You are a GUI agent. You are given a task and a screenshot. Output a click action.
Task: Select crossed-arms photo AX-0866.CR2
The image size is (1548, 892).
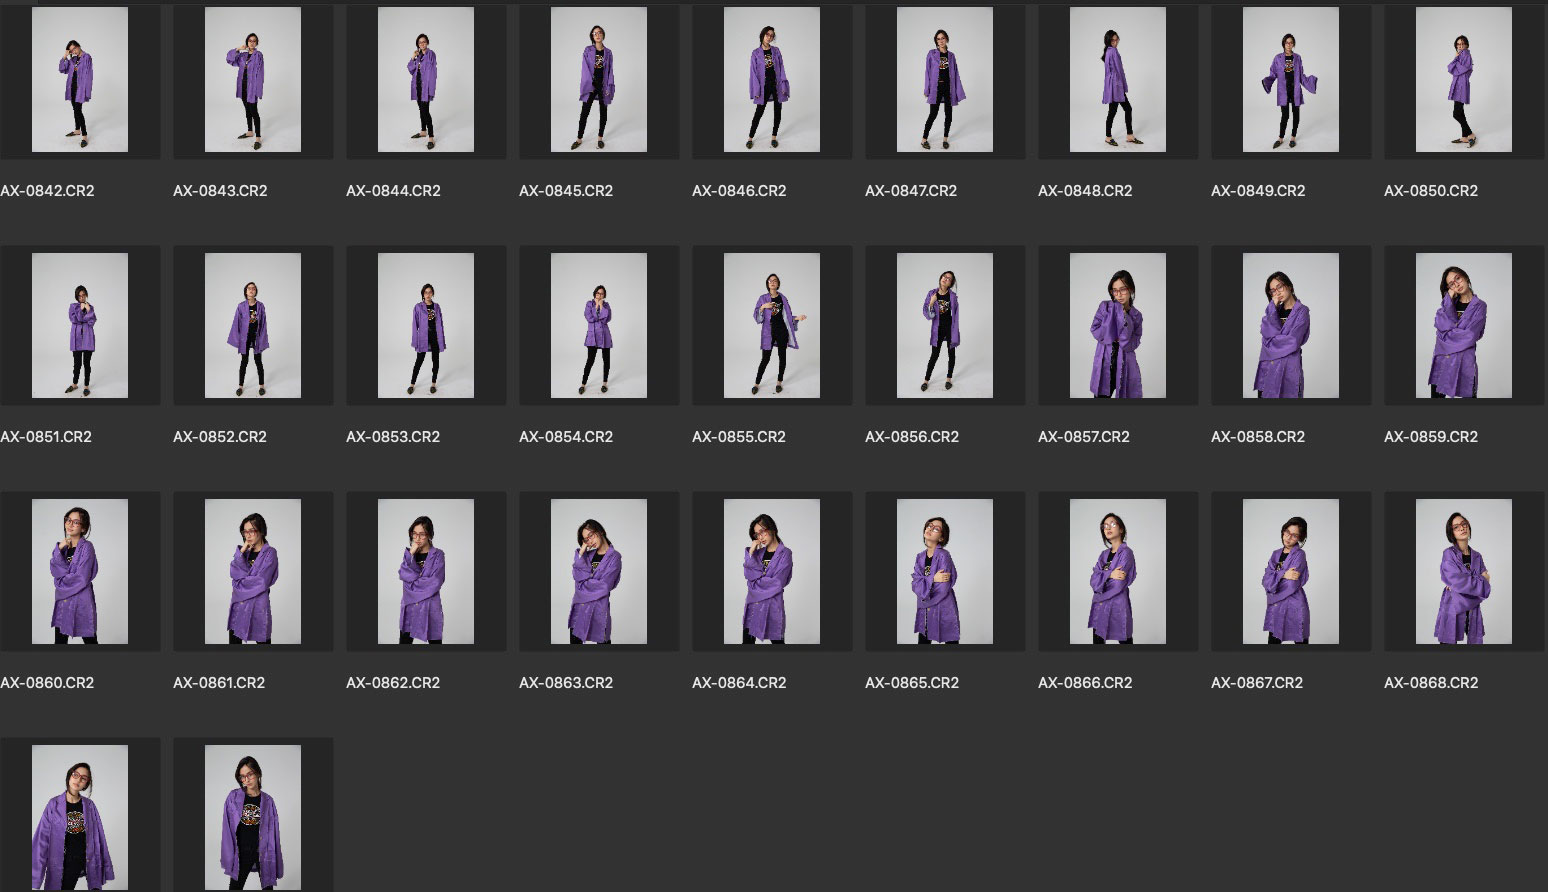[1118, 572]
